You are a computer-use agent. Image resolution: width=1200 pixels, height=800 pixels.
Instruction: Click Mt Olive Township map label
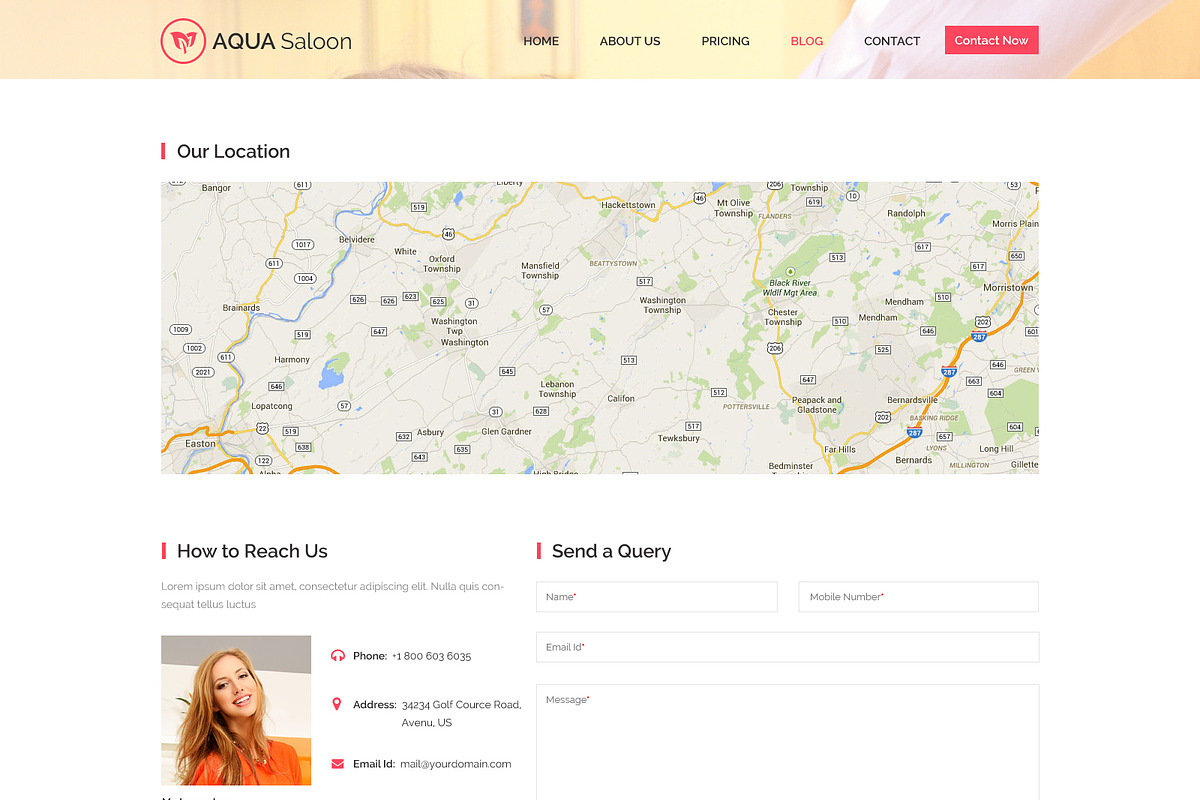(733, 208)
